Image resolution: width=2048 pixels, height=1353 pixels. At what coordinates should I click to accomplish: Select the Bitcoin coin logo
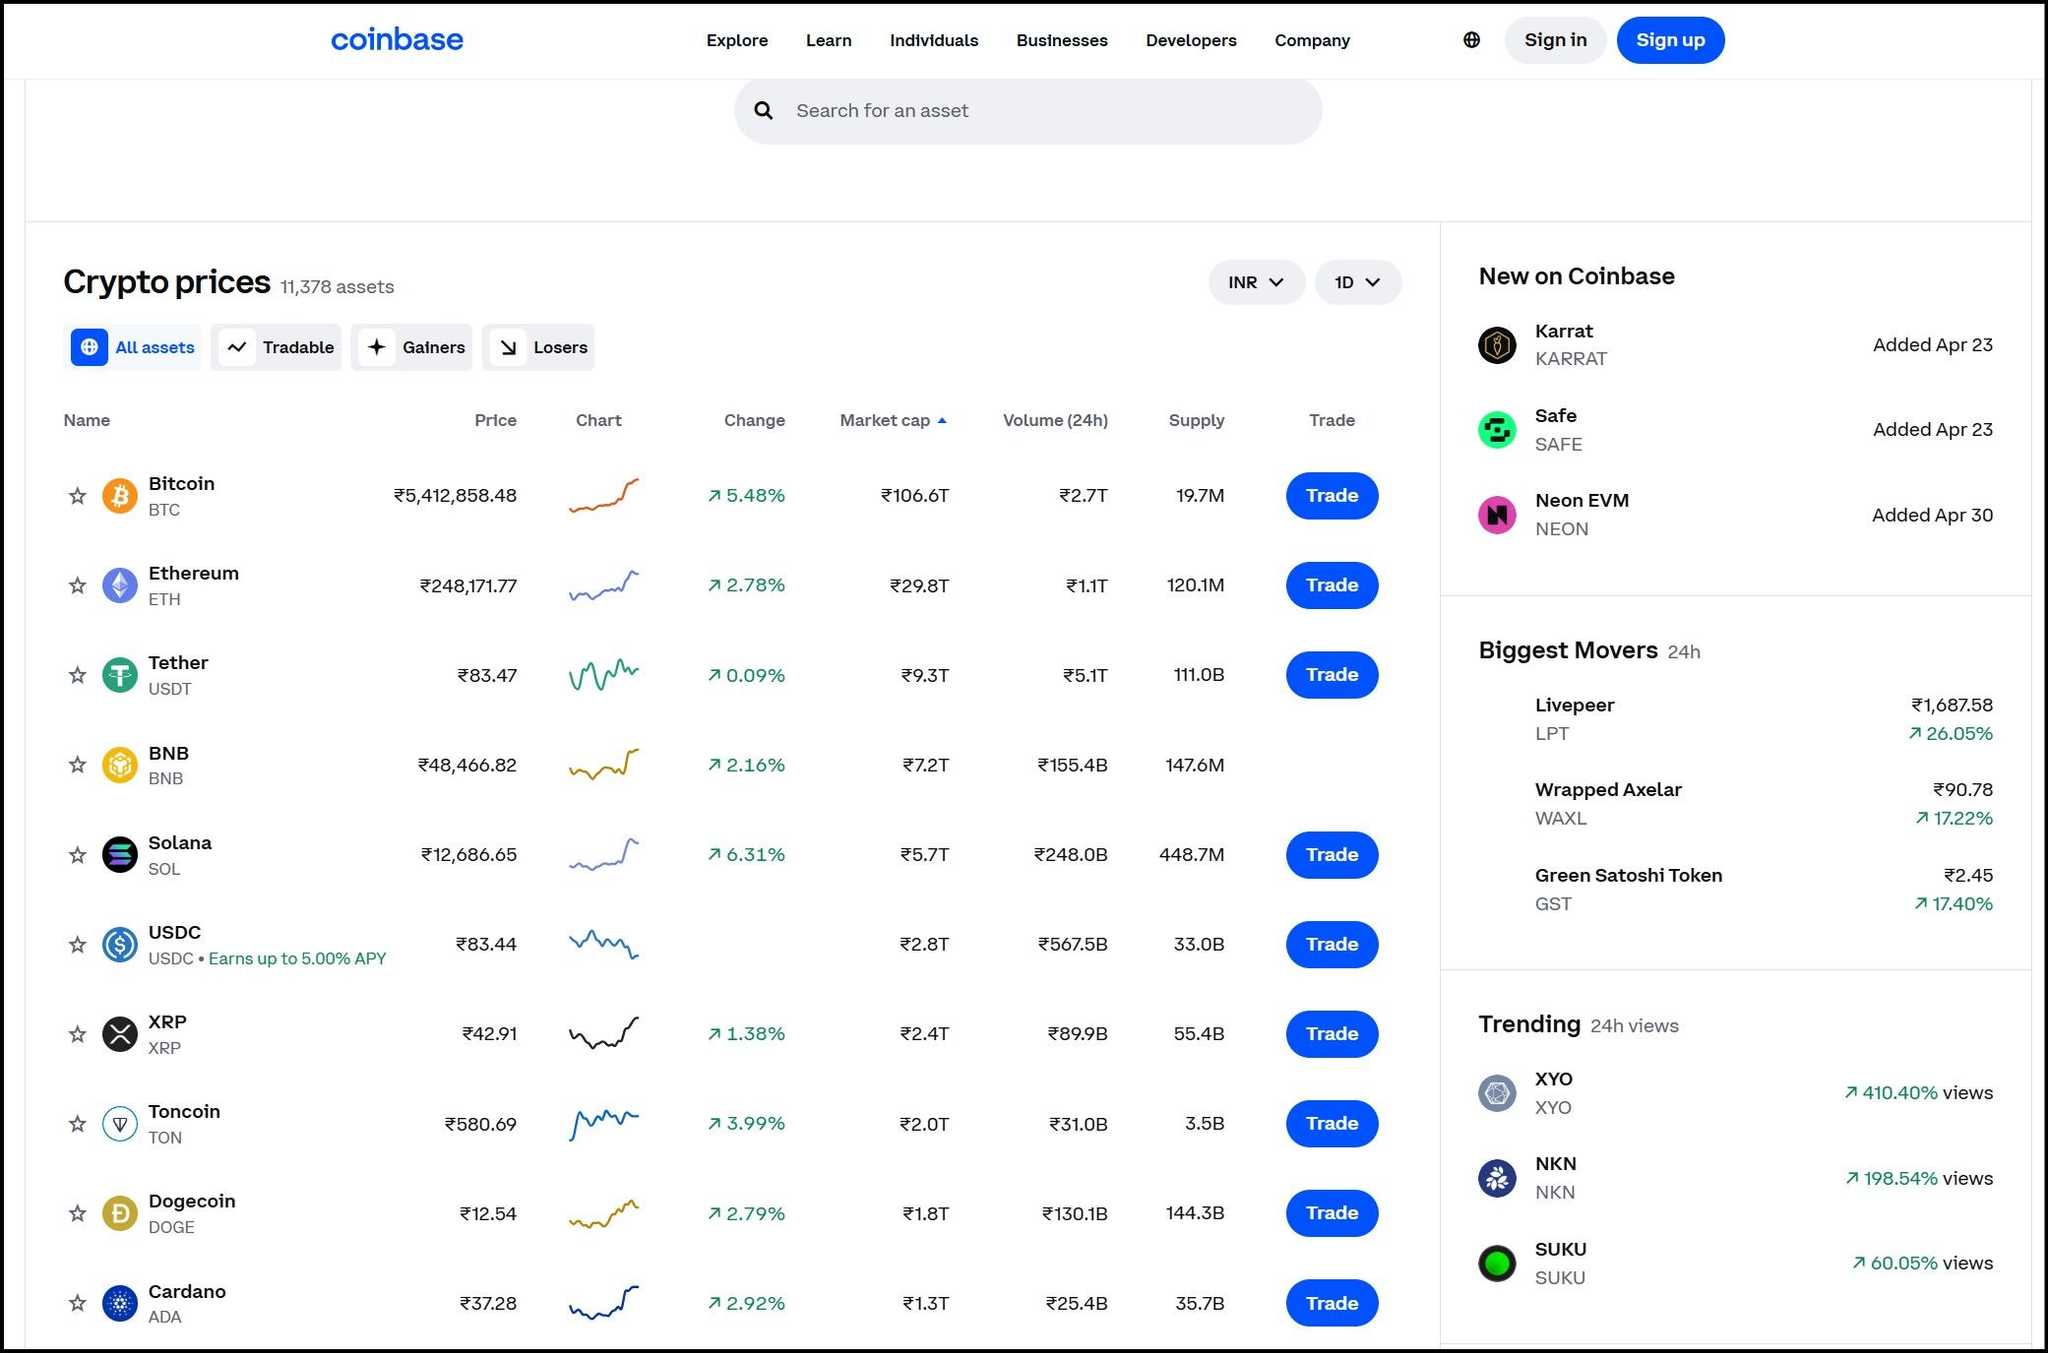tap(119, 495)
